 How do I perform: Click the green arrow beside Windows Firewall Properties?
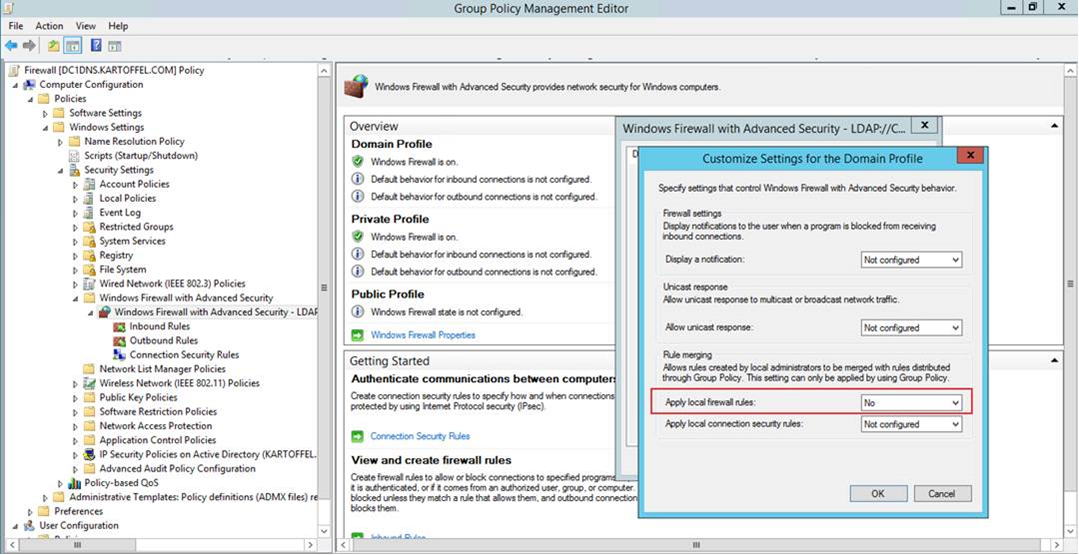point(357,335)
